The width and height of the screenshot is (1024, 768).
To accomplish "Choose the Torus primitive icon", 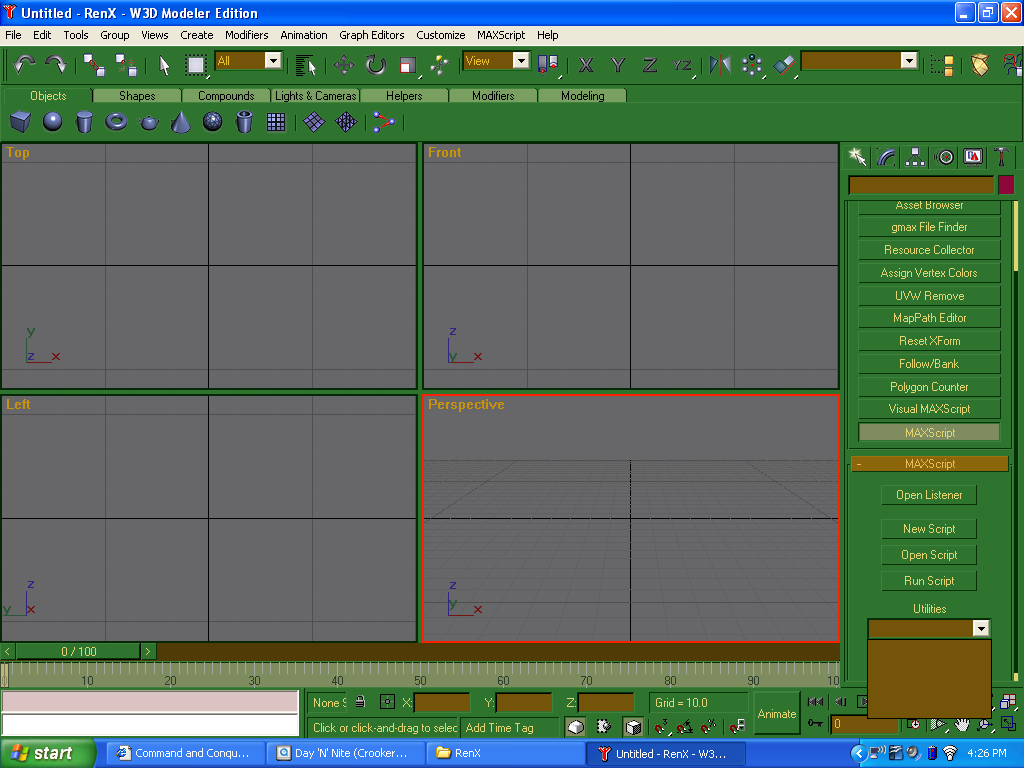I will 117,122.
